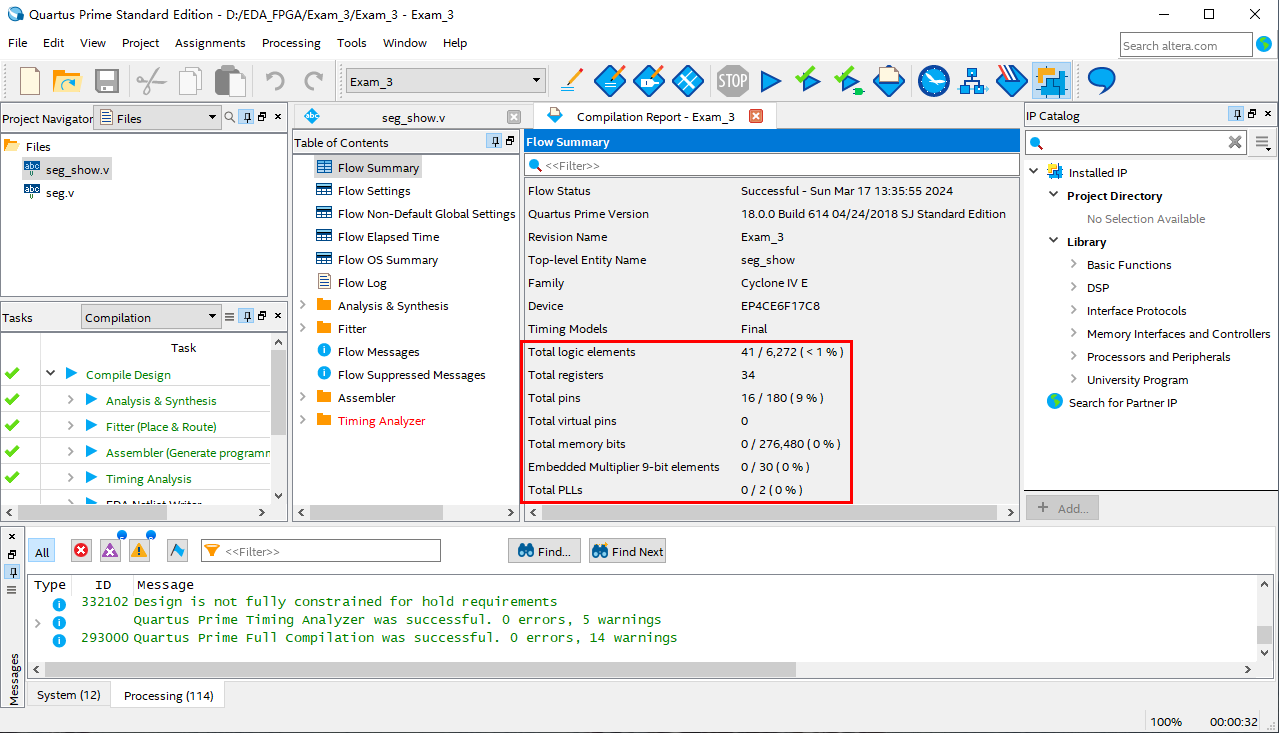Click the Find Next button

(627, 551)
